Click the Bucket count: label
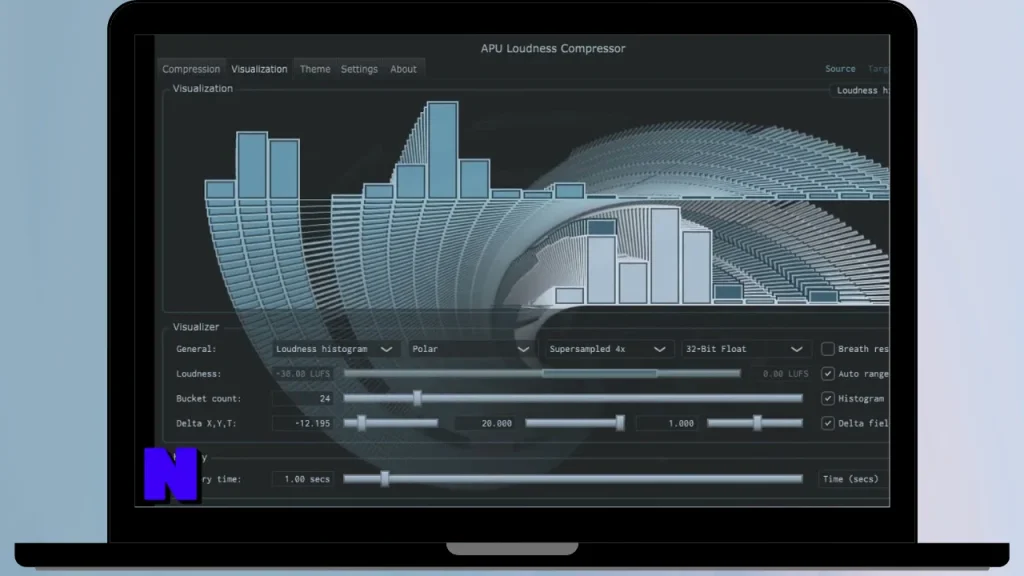The image size is (1024, 576). pos(208,398)
